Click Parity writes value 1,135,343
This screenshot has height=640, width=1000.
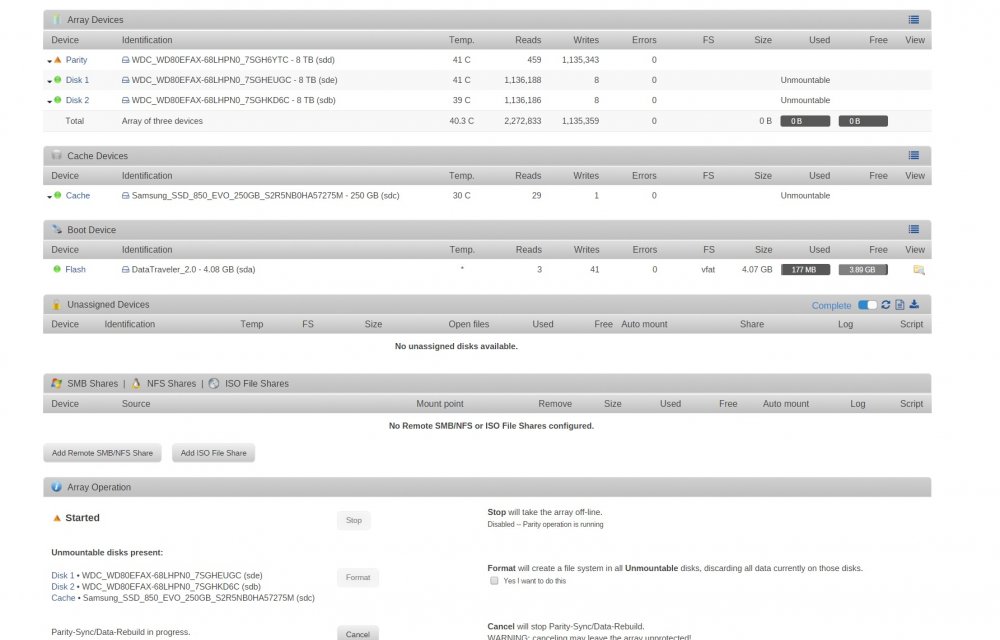(580, 60)
